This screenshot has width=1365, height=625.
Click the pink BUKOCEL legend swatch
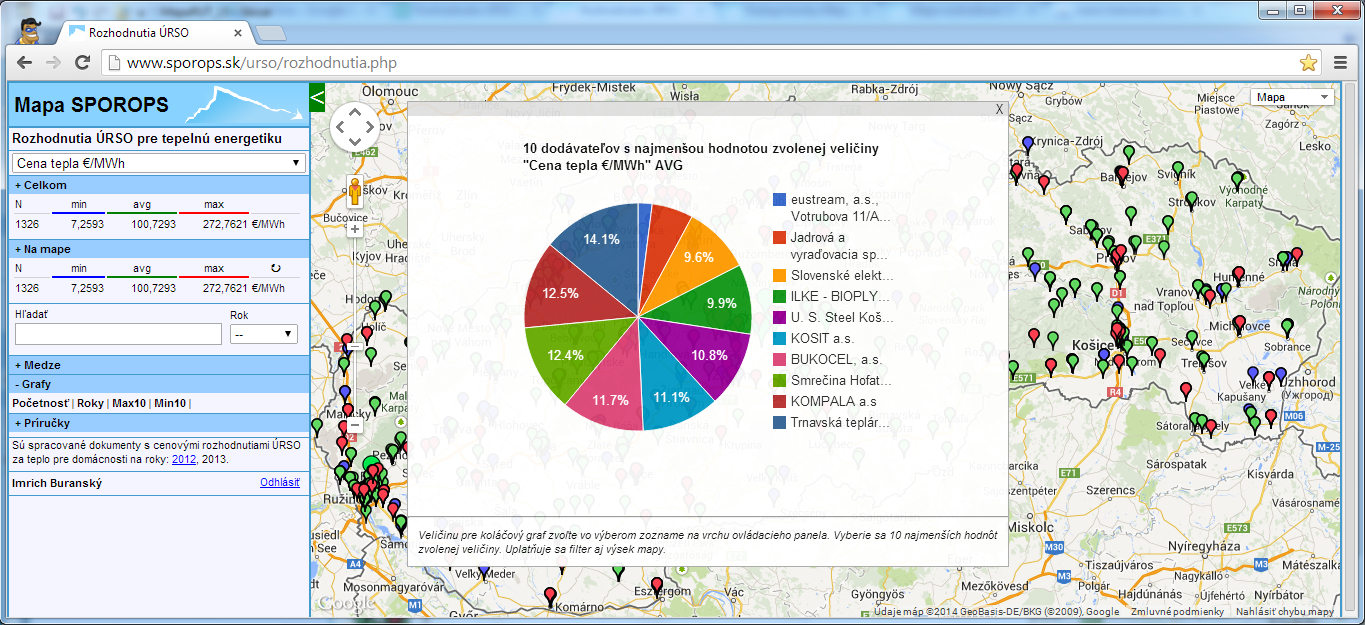point(779,359)
